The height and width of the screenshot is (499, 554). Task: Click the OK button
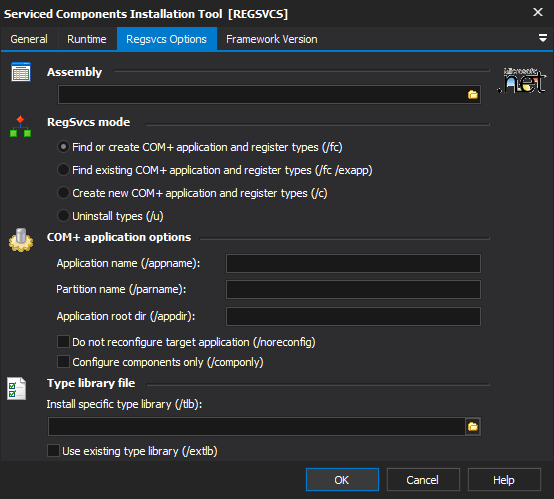pyautogui.click(x=342, y=480)
